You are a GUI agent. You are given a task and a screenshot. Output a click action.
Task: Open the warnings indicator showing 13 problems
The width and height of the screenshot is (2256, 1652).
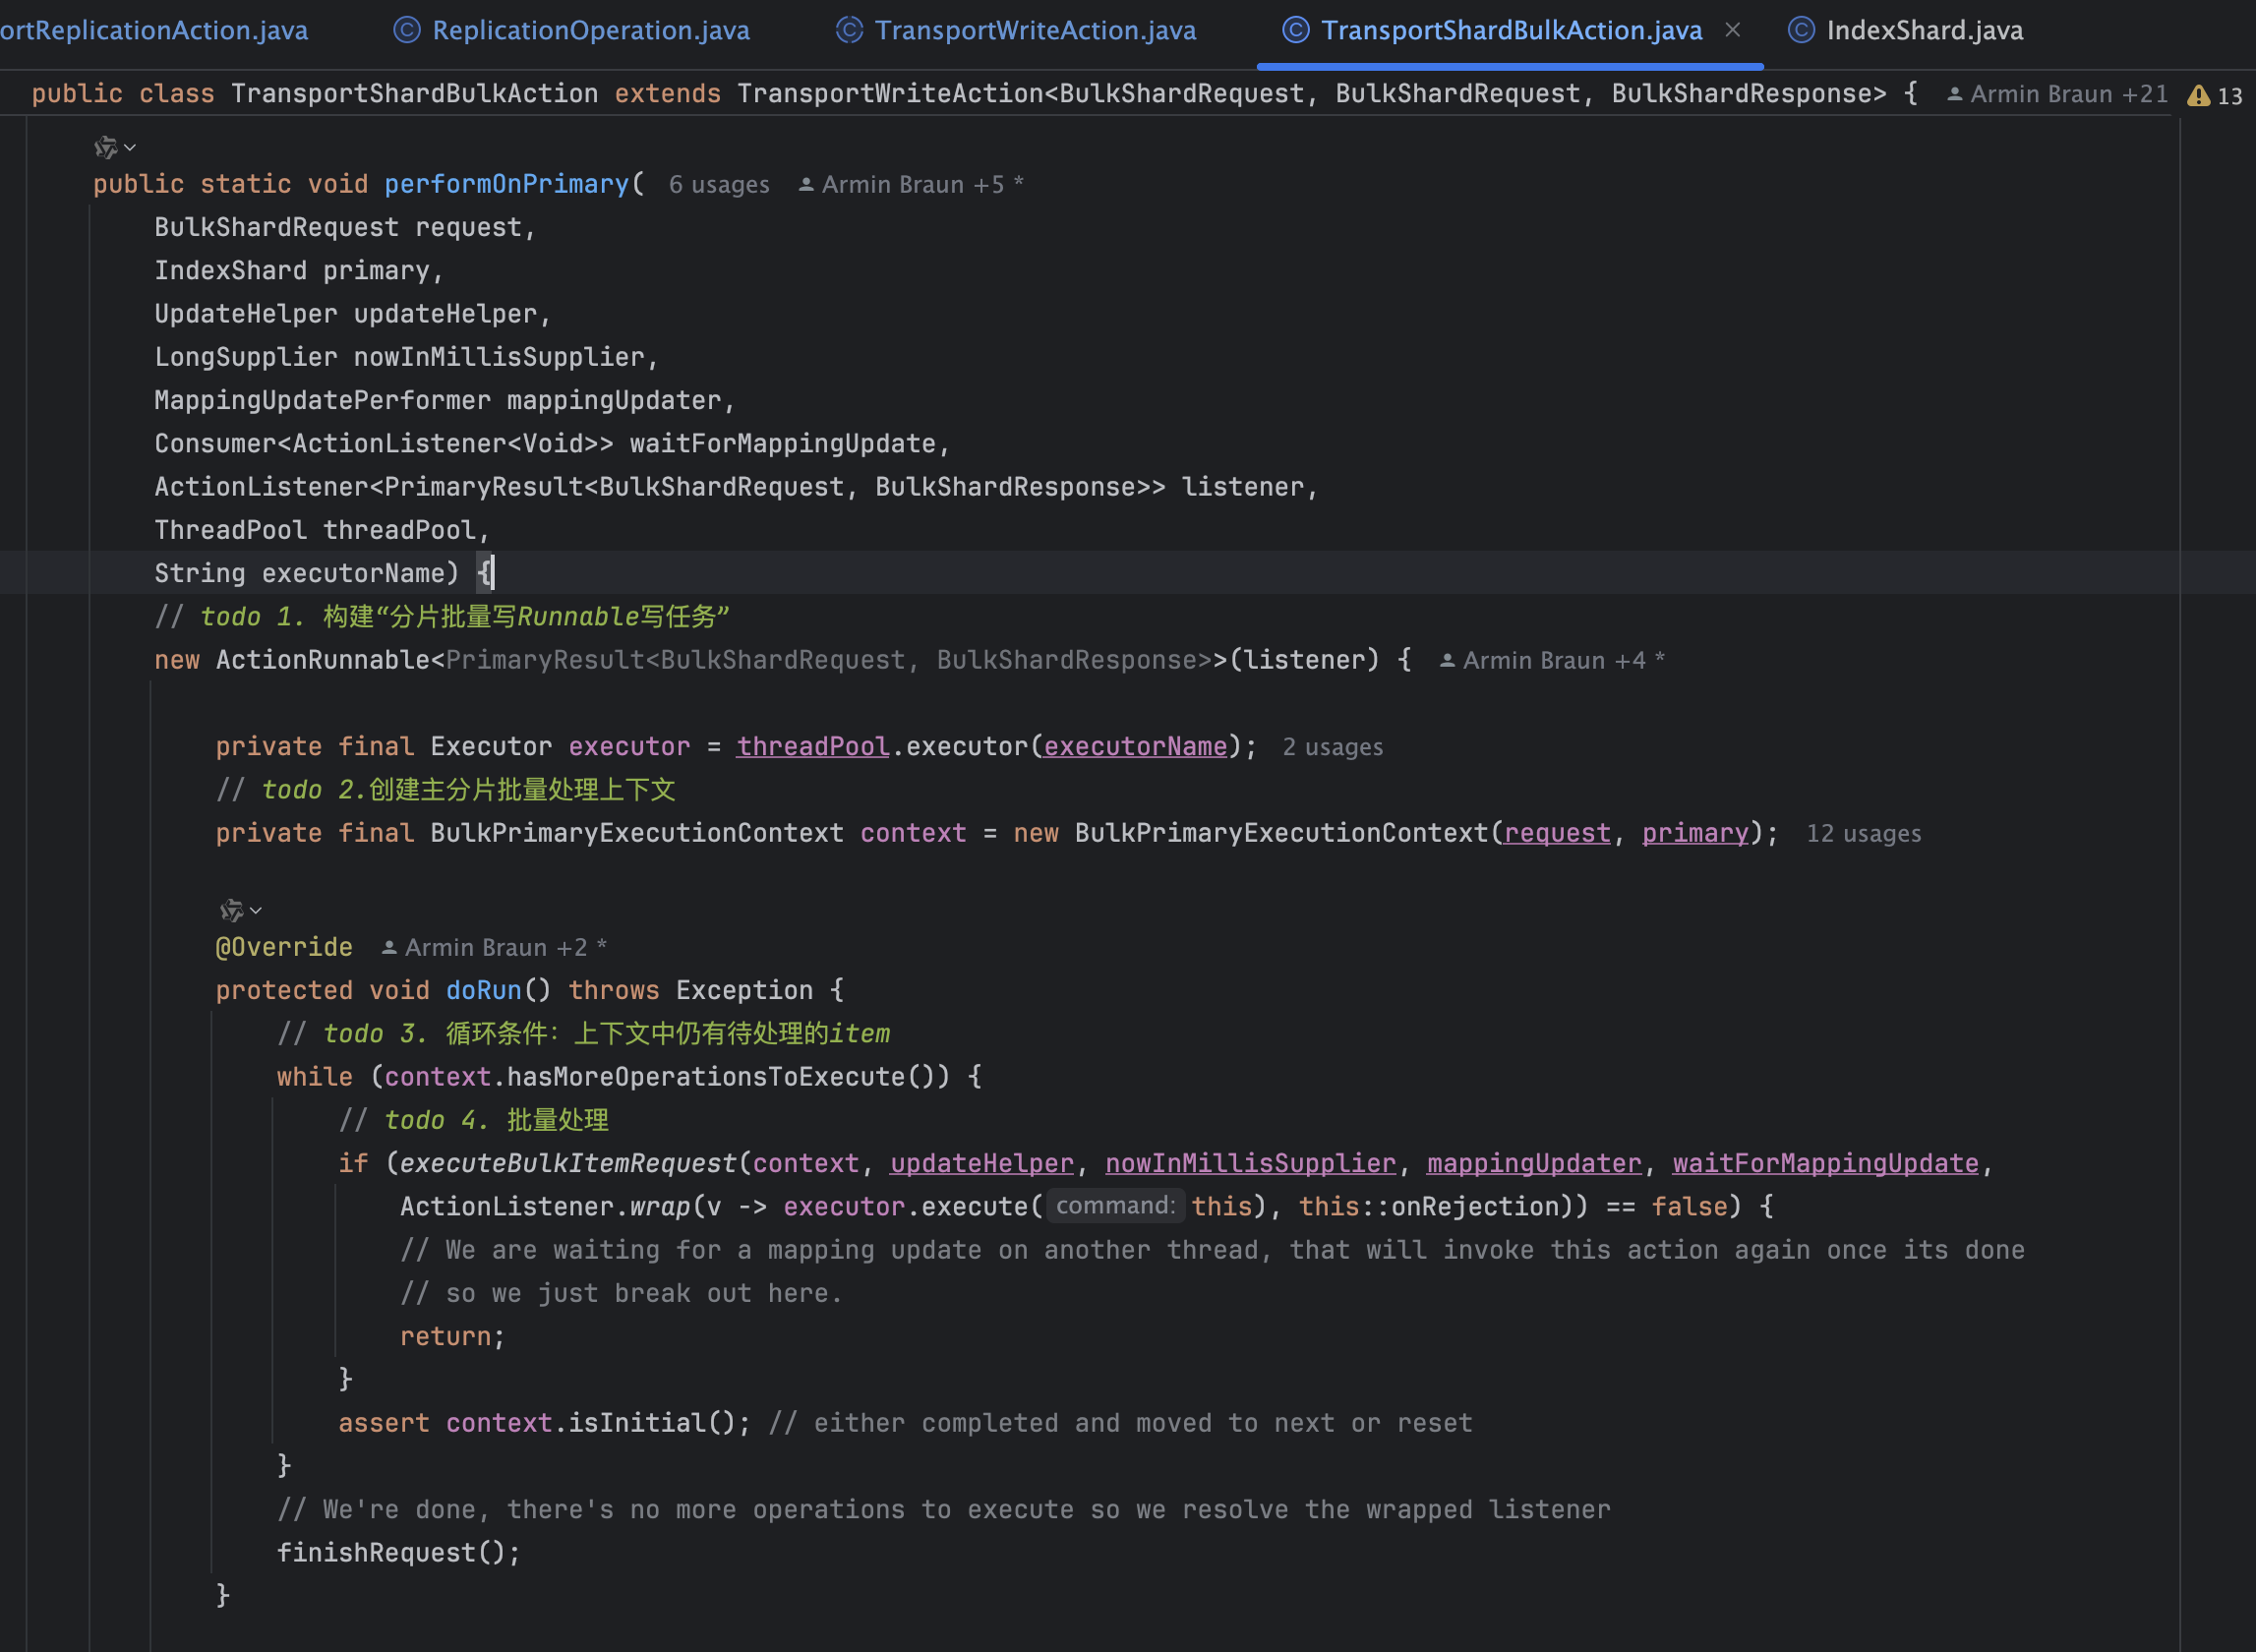2214,95
